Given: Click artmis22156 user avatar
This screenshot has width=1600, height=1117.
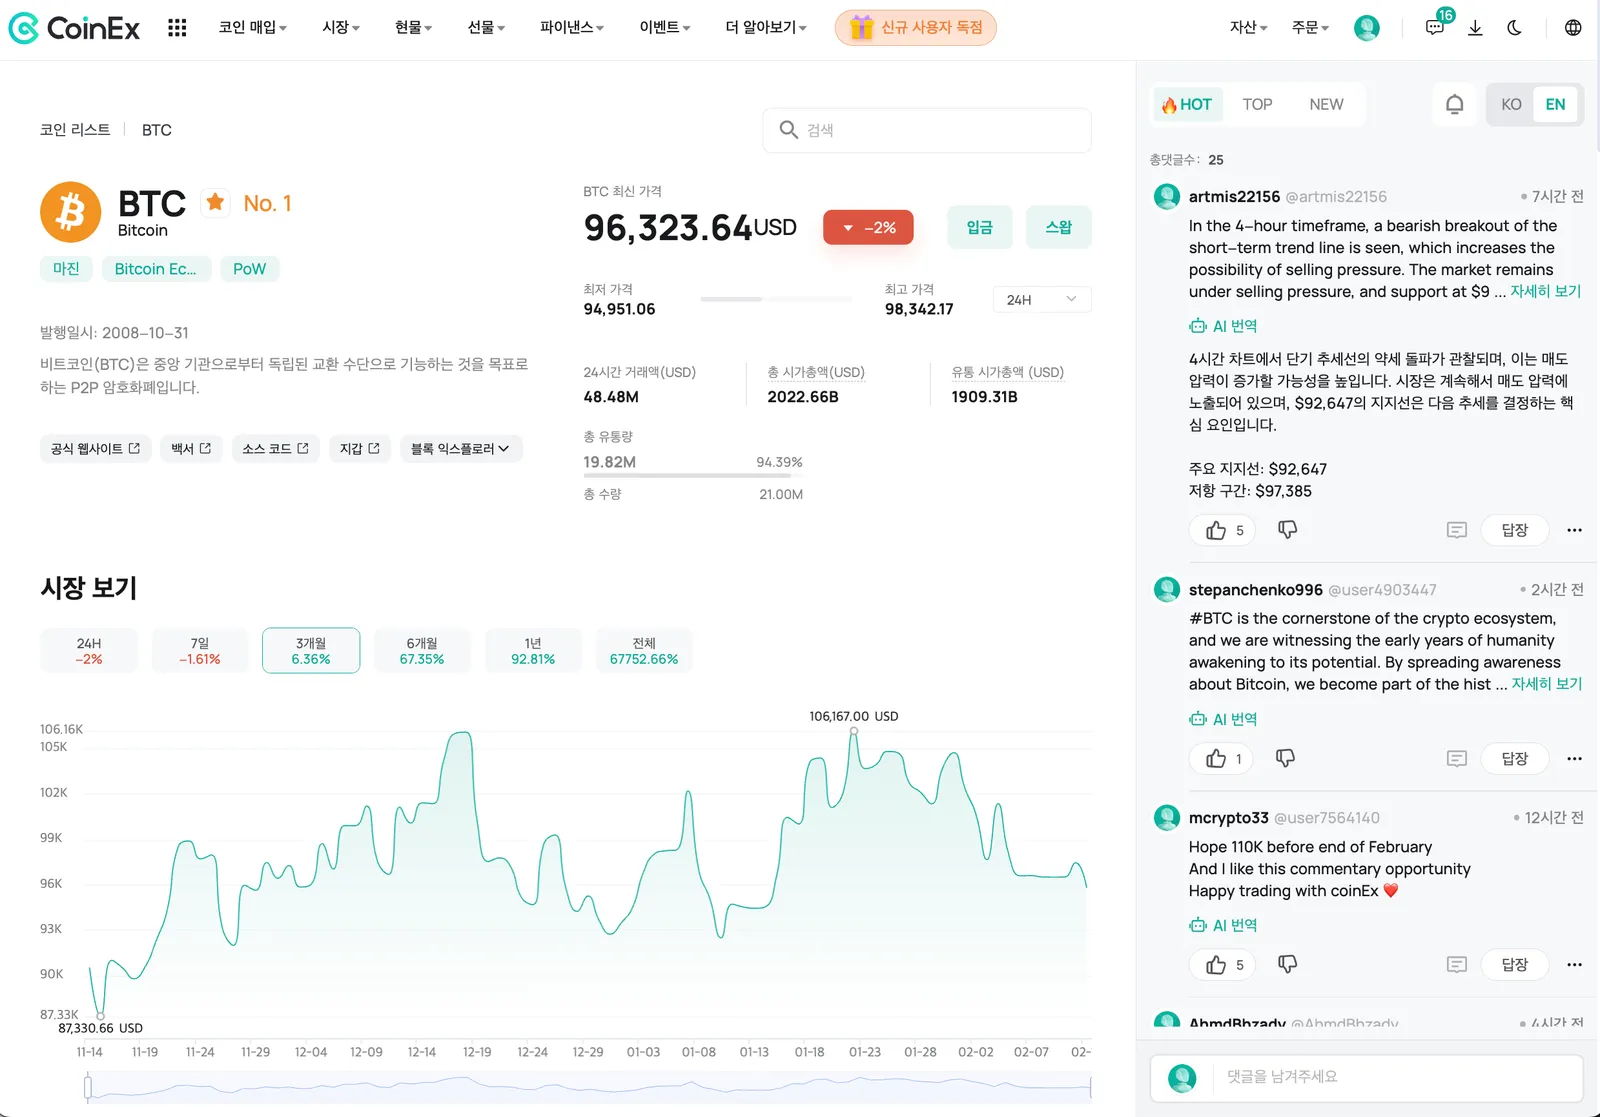Looking at the screenshot, I should click(x=1167, y=197).
